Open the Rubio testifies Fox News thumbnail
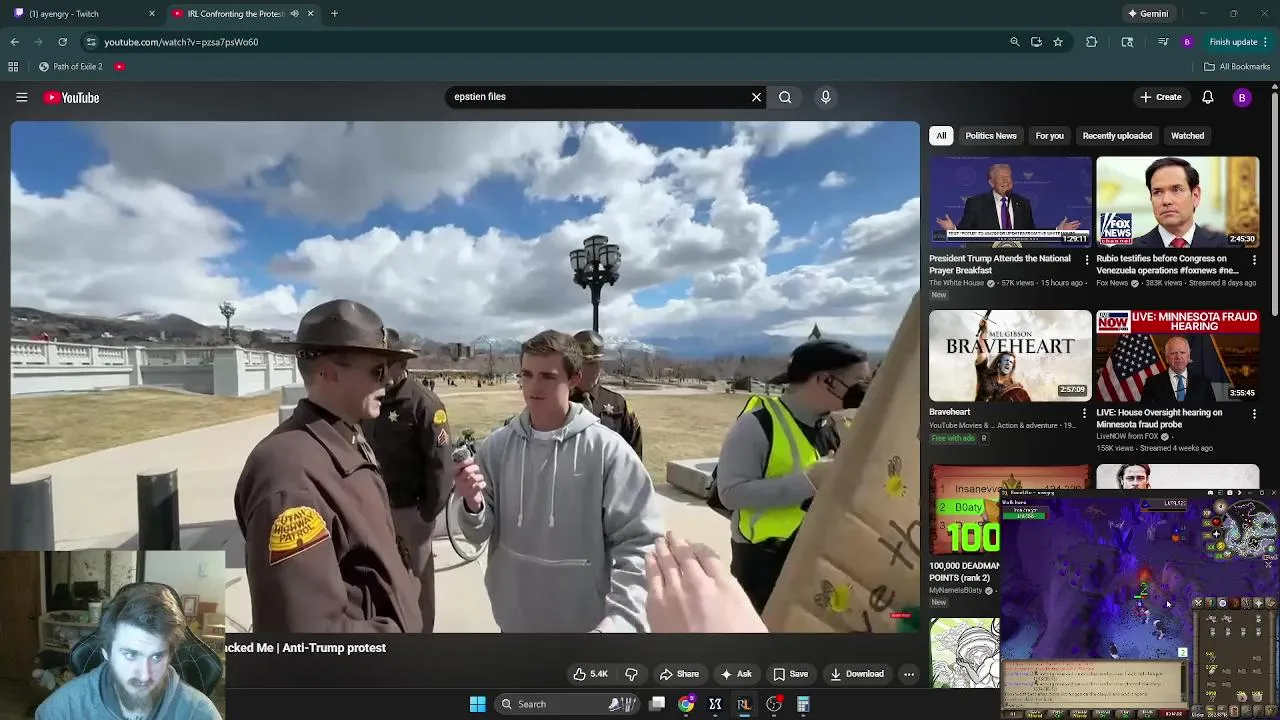The width and height of the screenshot is (1280, 720). [1177, 201]
